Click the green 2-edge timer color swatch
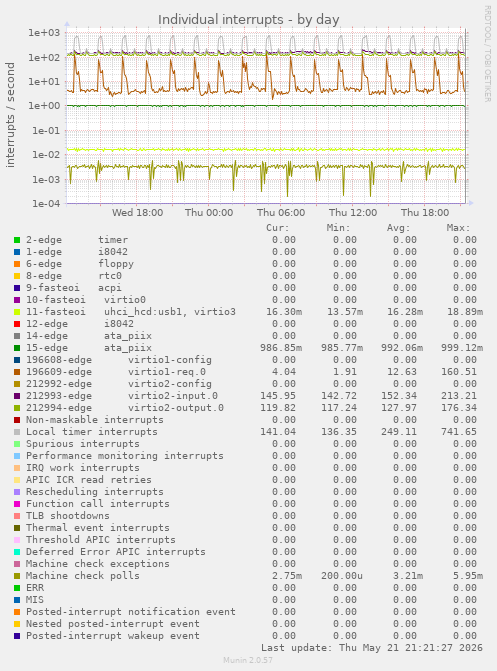Image resolution: width=497 pixels, height=671 pixels. pos(17,240)
